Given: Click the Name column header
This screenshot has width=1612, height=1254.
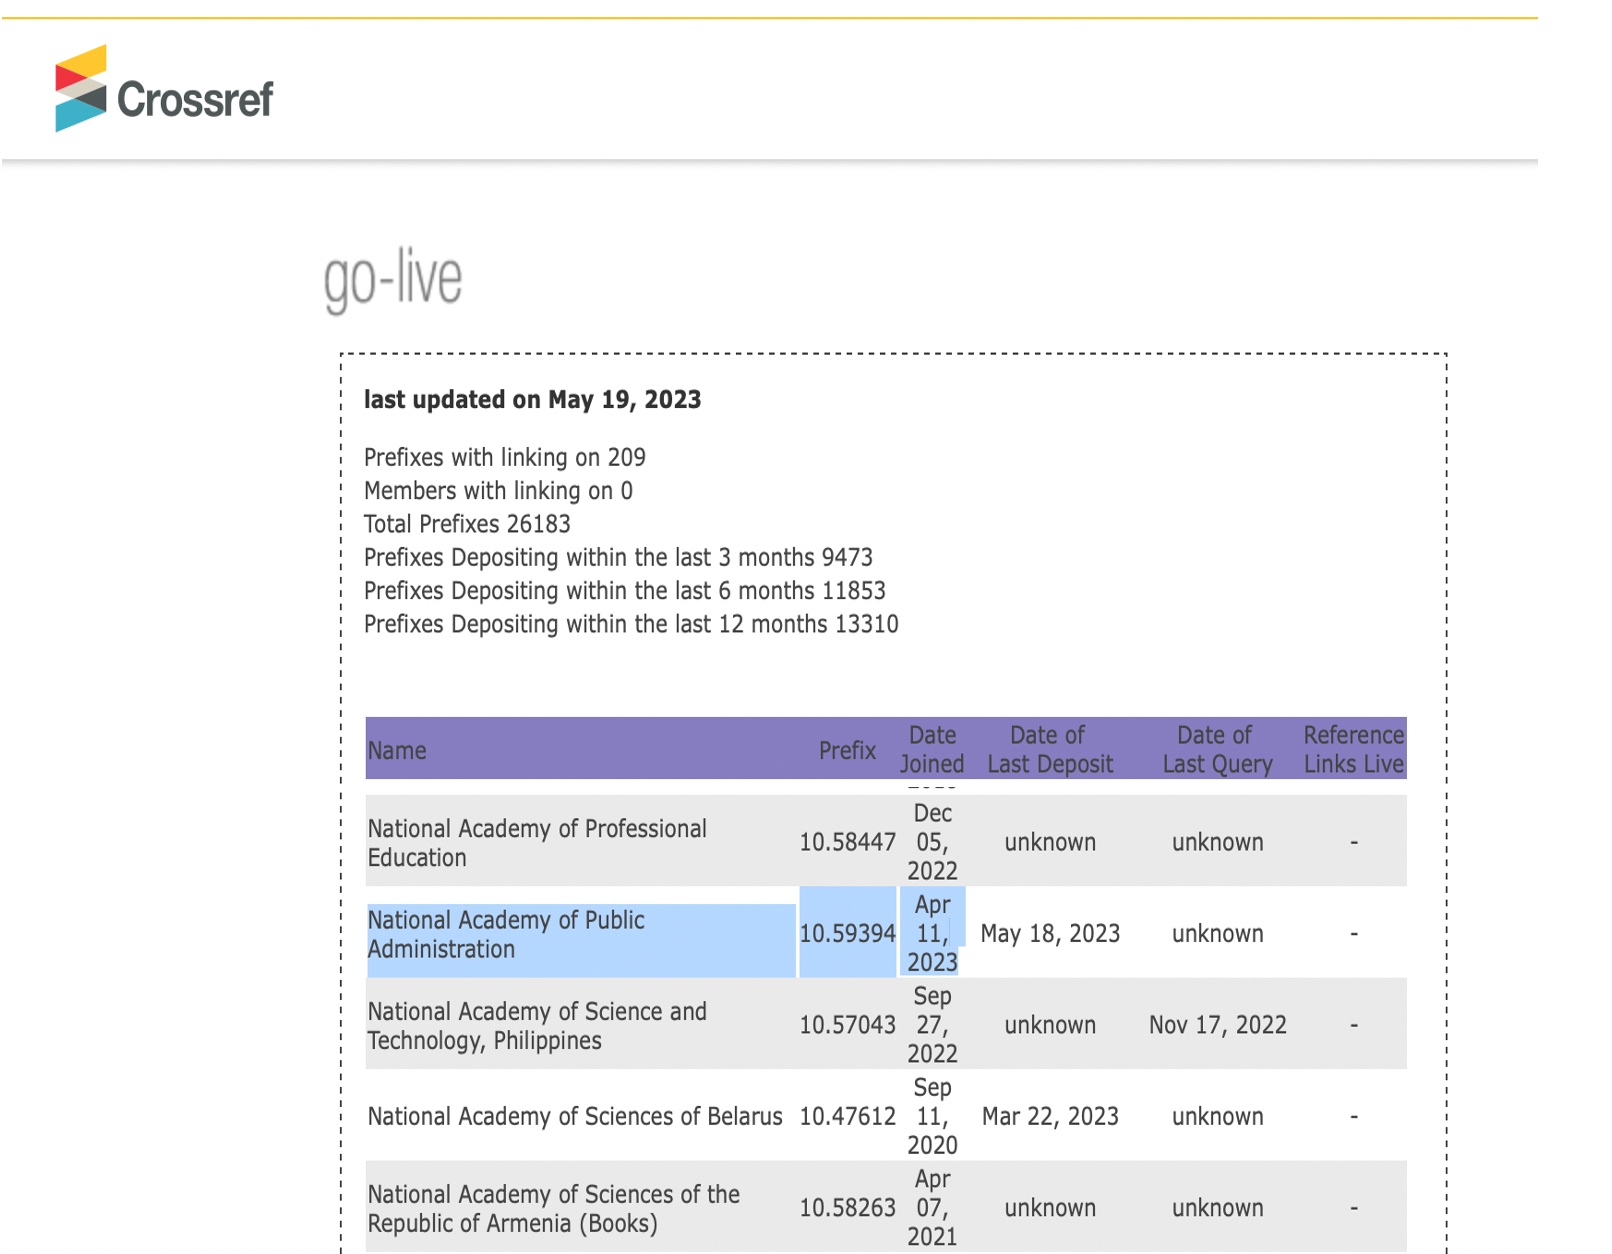Looking at the screenshot, I should (396, 750).
